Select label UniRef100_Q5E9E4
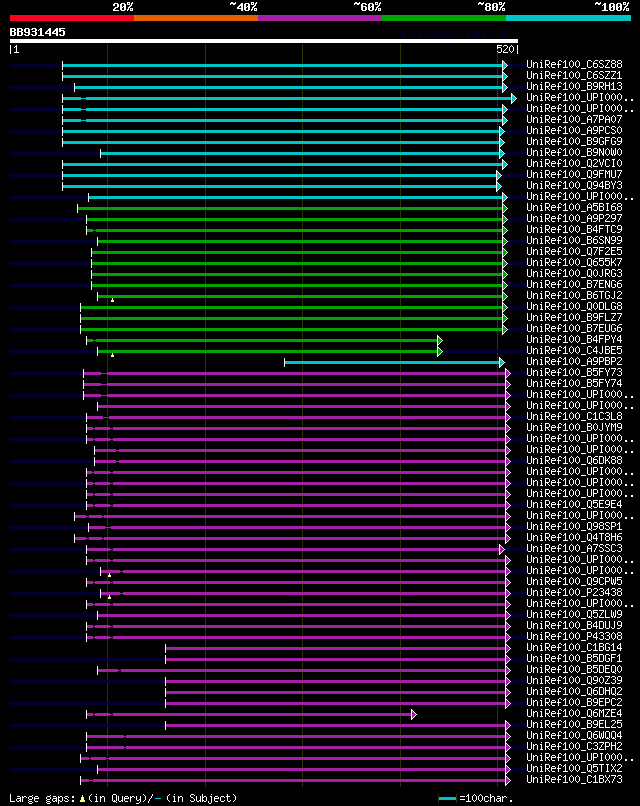The image size is (640, 806). [x=574, y=505]
